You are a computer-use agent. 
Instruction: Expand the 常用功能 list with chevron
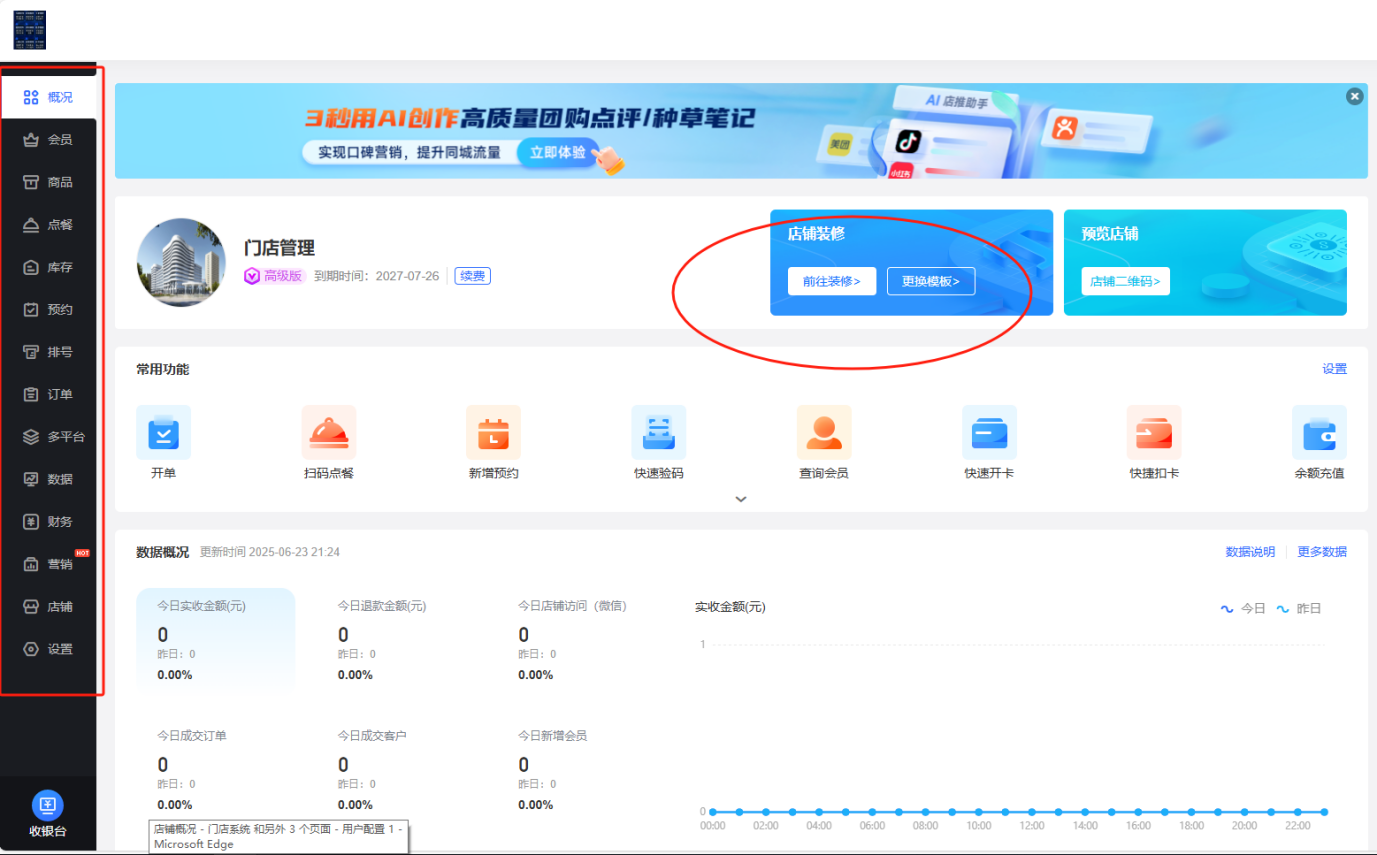(741, 498)
